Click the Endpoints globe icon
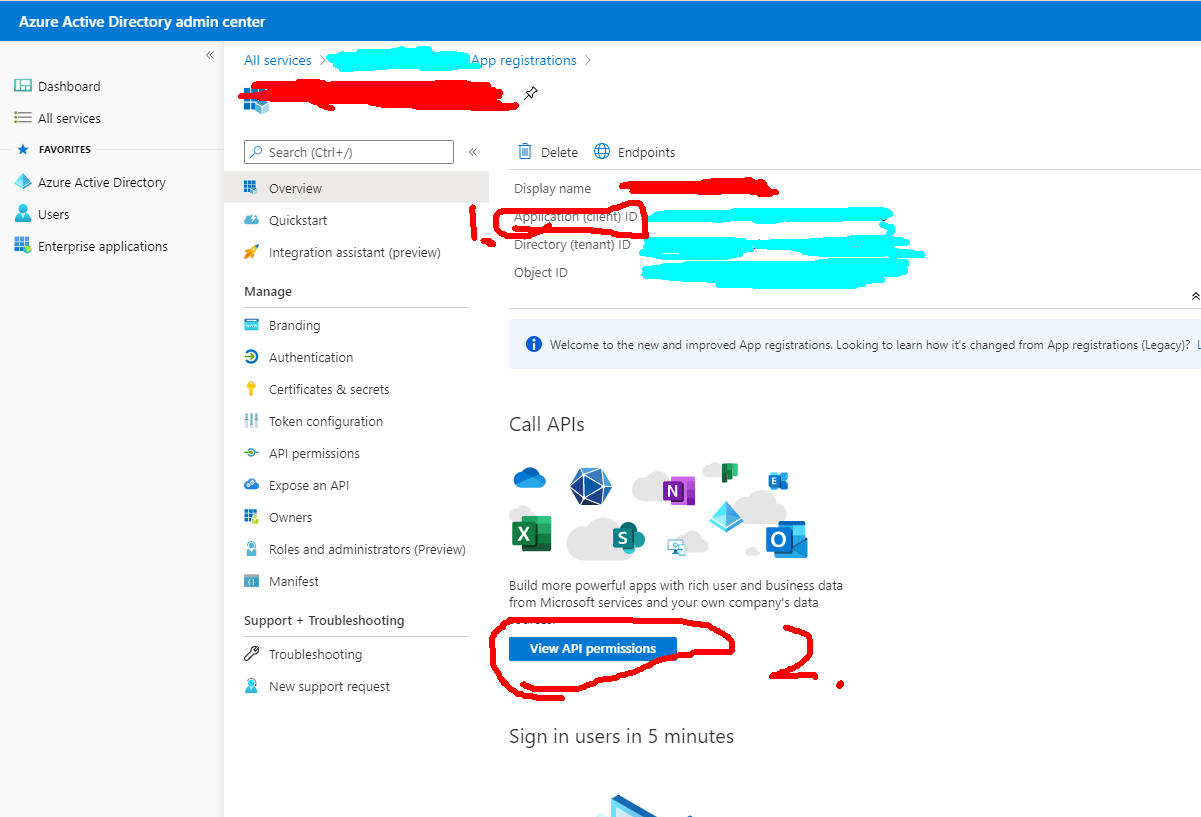Image resolution: width=1201 pixels, height=817 pixels. coord(602,152)
